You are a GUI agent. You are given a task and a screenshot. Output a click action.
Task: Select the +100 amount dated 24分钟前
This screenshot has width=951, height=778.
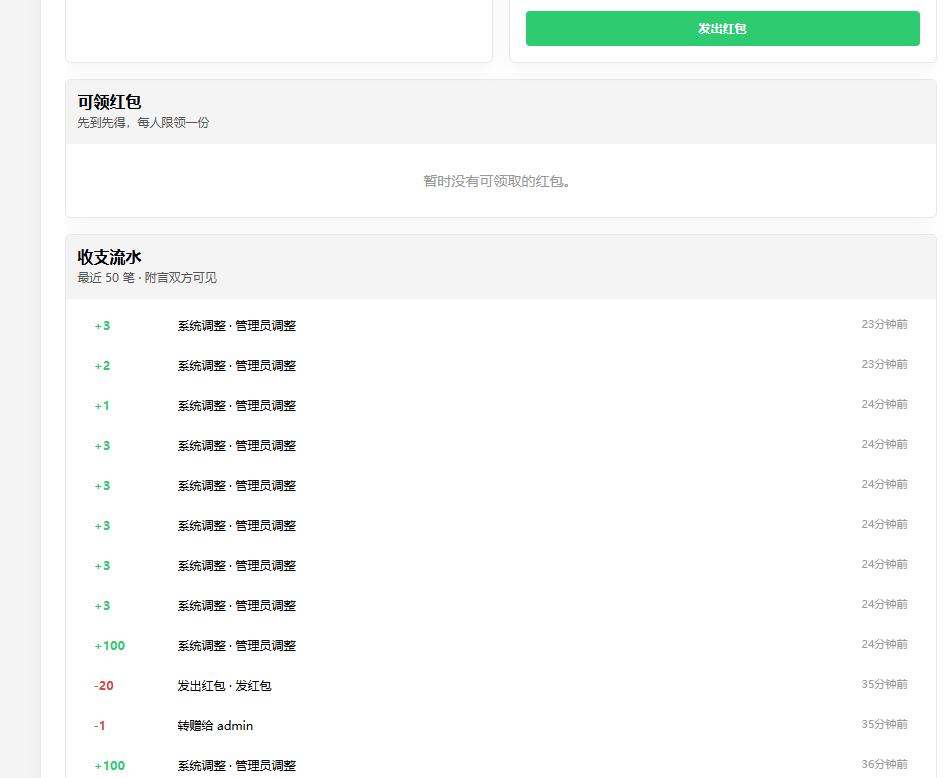pyautogui.click(x=110, y=646)
